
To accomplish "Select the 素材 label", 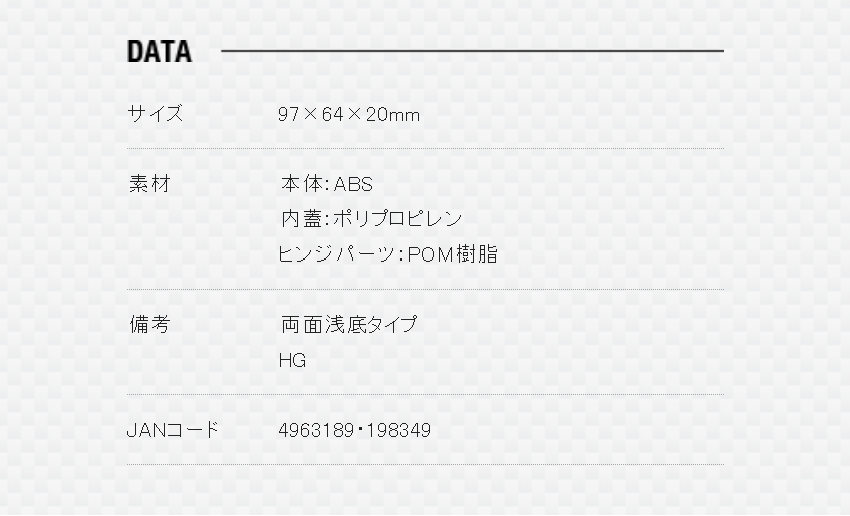I will (150, 184).
